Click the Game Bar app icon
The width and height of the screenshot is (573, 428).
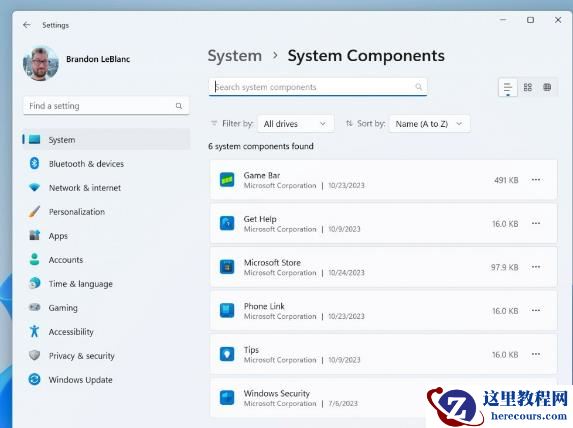(x=227, y=180)
